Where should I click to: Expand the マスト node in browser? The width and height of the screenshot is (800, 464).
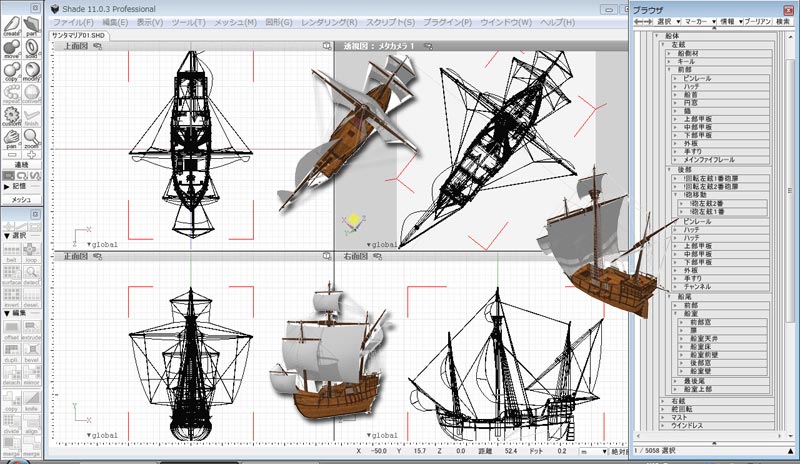coord(662,419)
